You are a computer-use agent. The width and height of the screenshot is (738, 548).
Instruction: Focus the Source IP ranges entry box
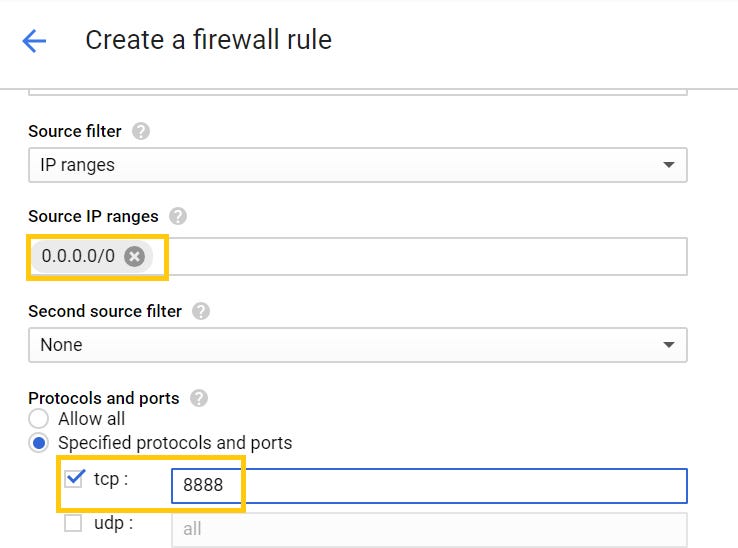420,257
